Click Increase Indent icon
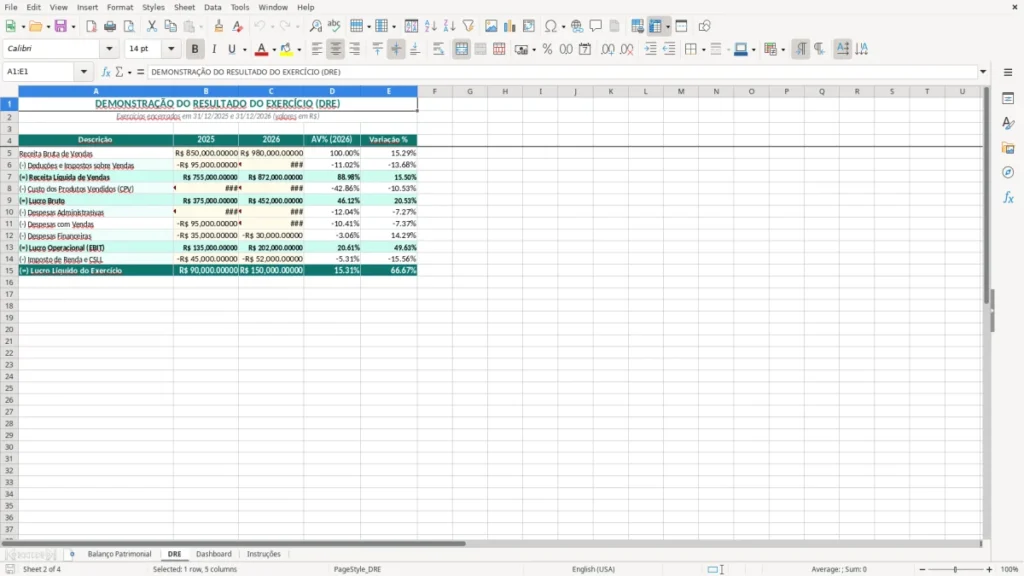The height and width of the screenshot is (576, 1024). coord(650,49)
